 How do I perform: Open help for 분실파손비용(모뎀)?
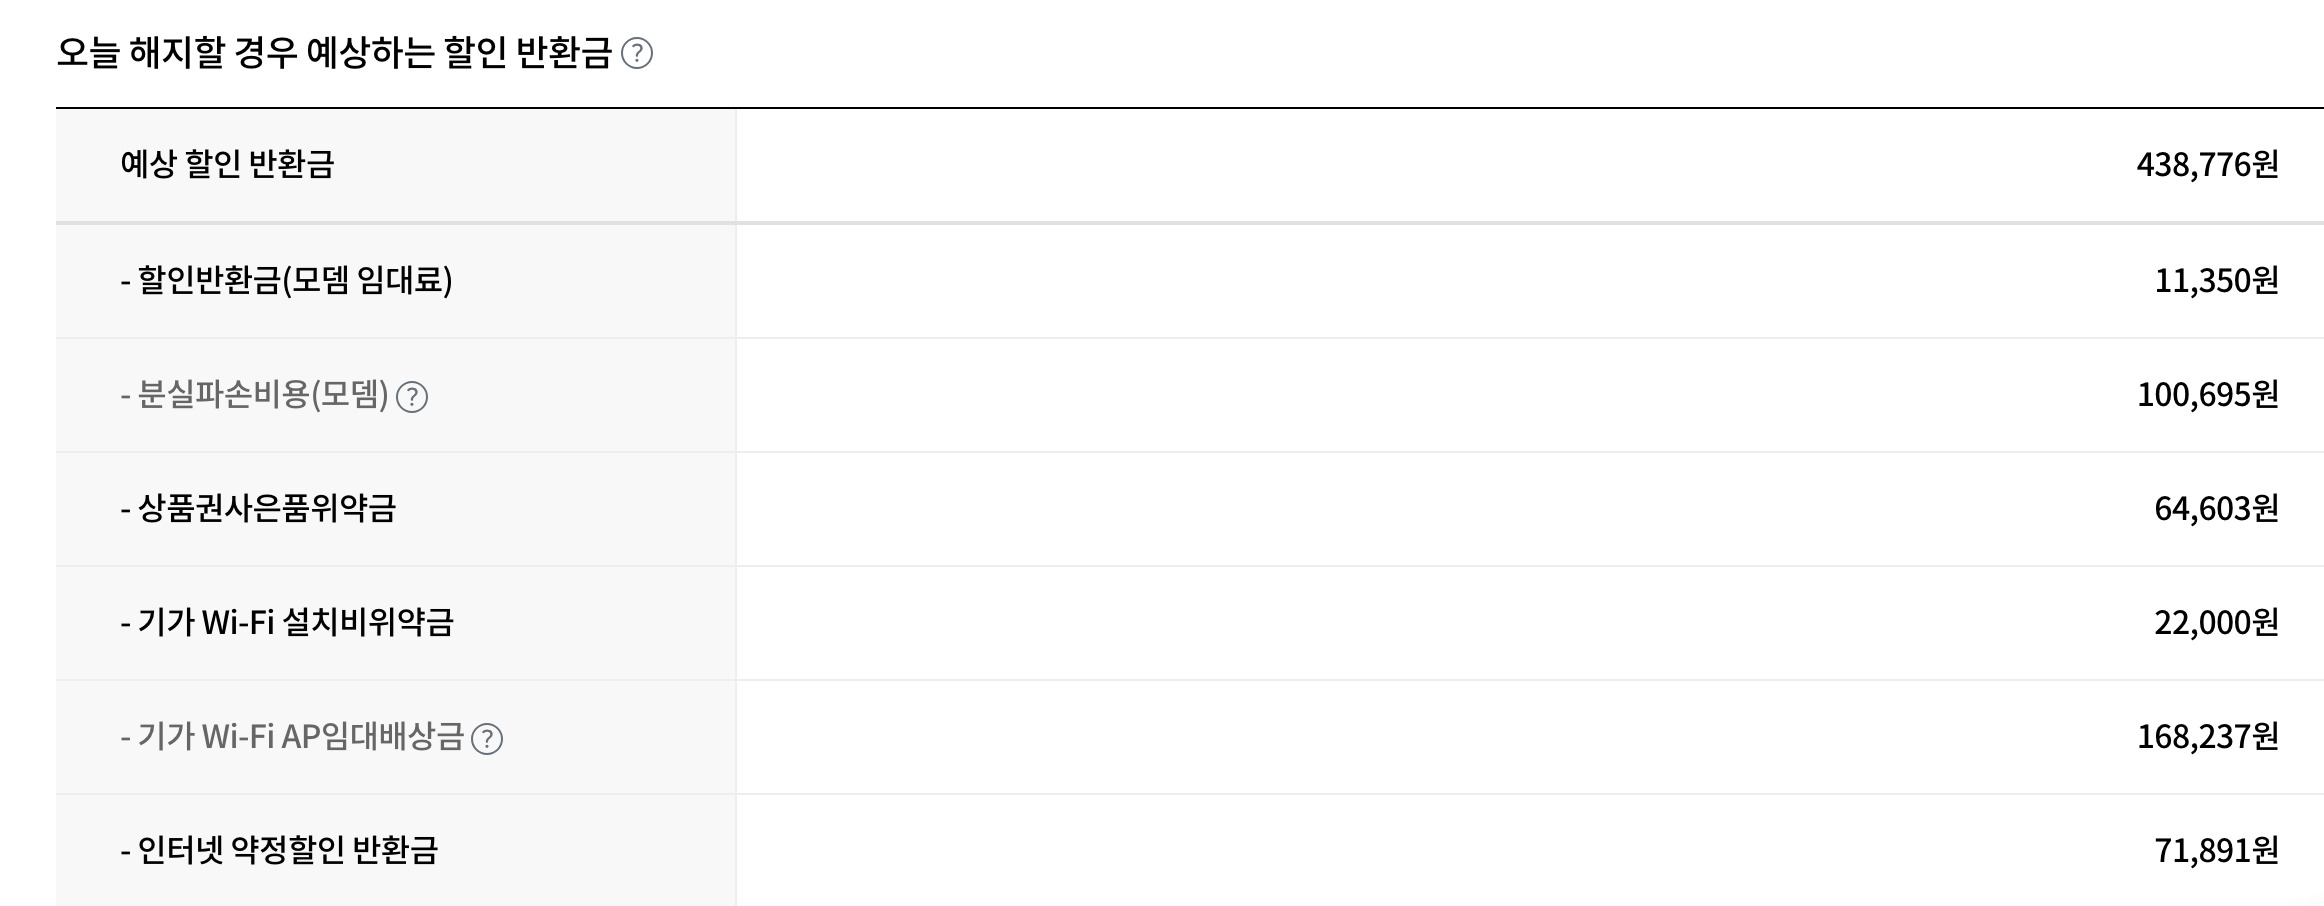click(x=412, y=397)
